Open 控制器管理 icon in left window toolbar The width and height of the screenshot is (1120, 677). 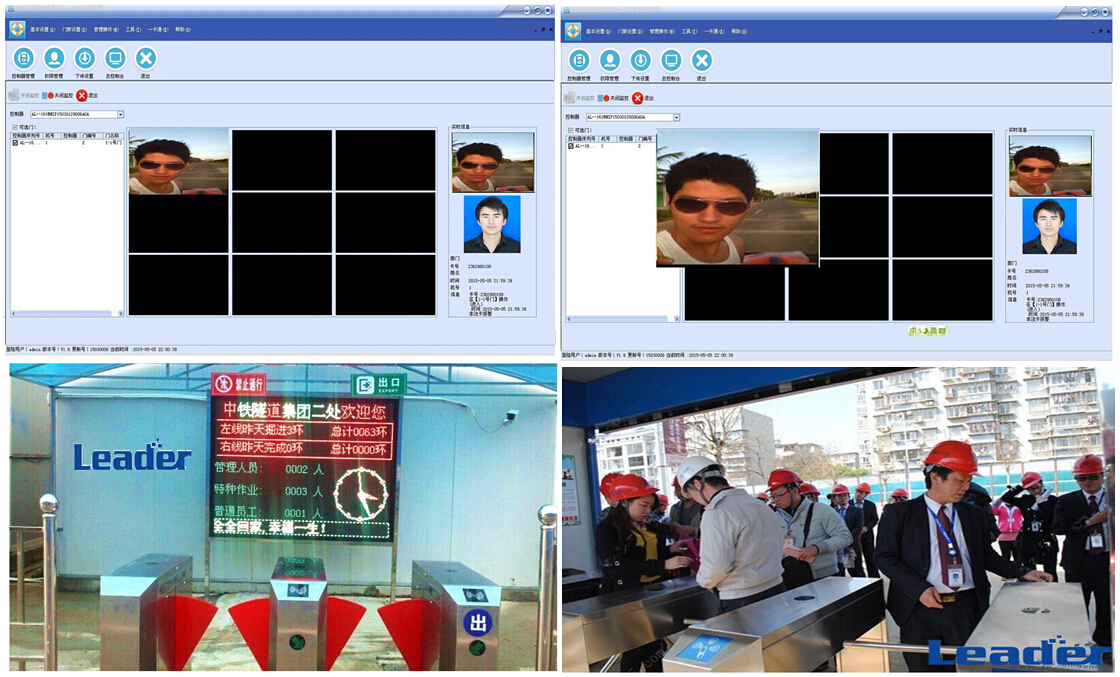click(22, 59)
